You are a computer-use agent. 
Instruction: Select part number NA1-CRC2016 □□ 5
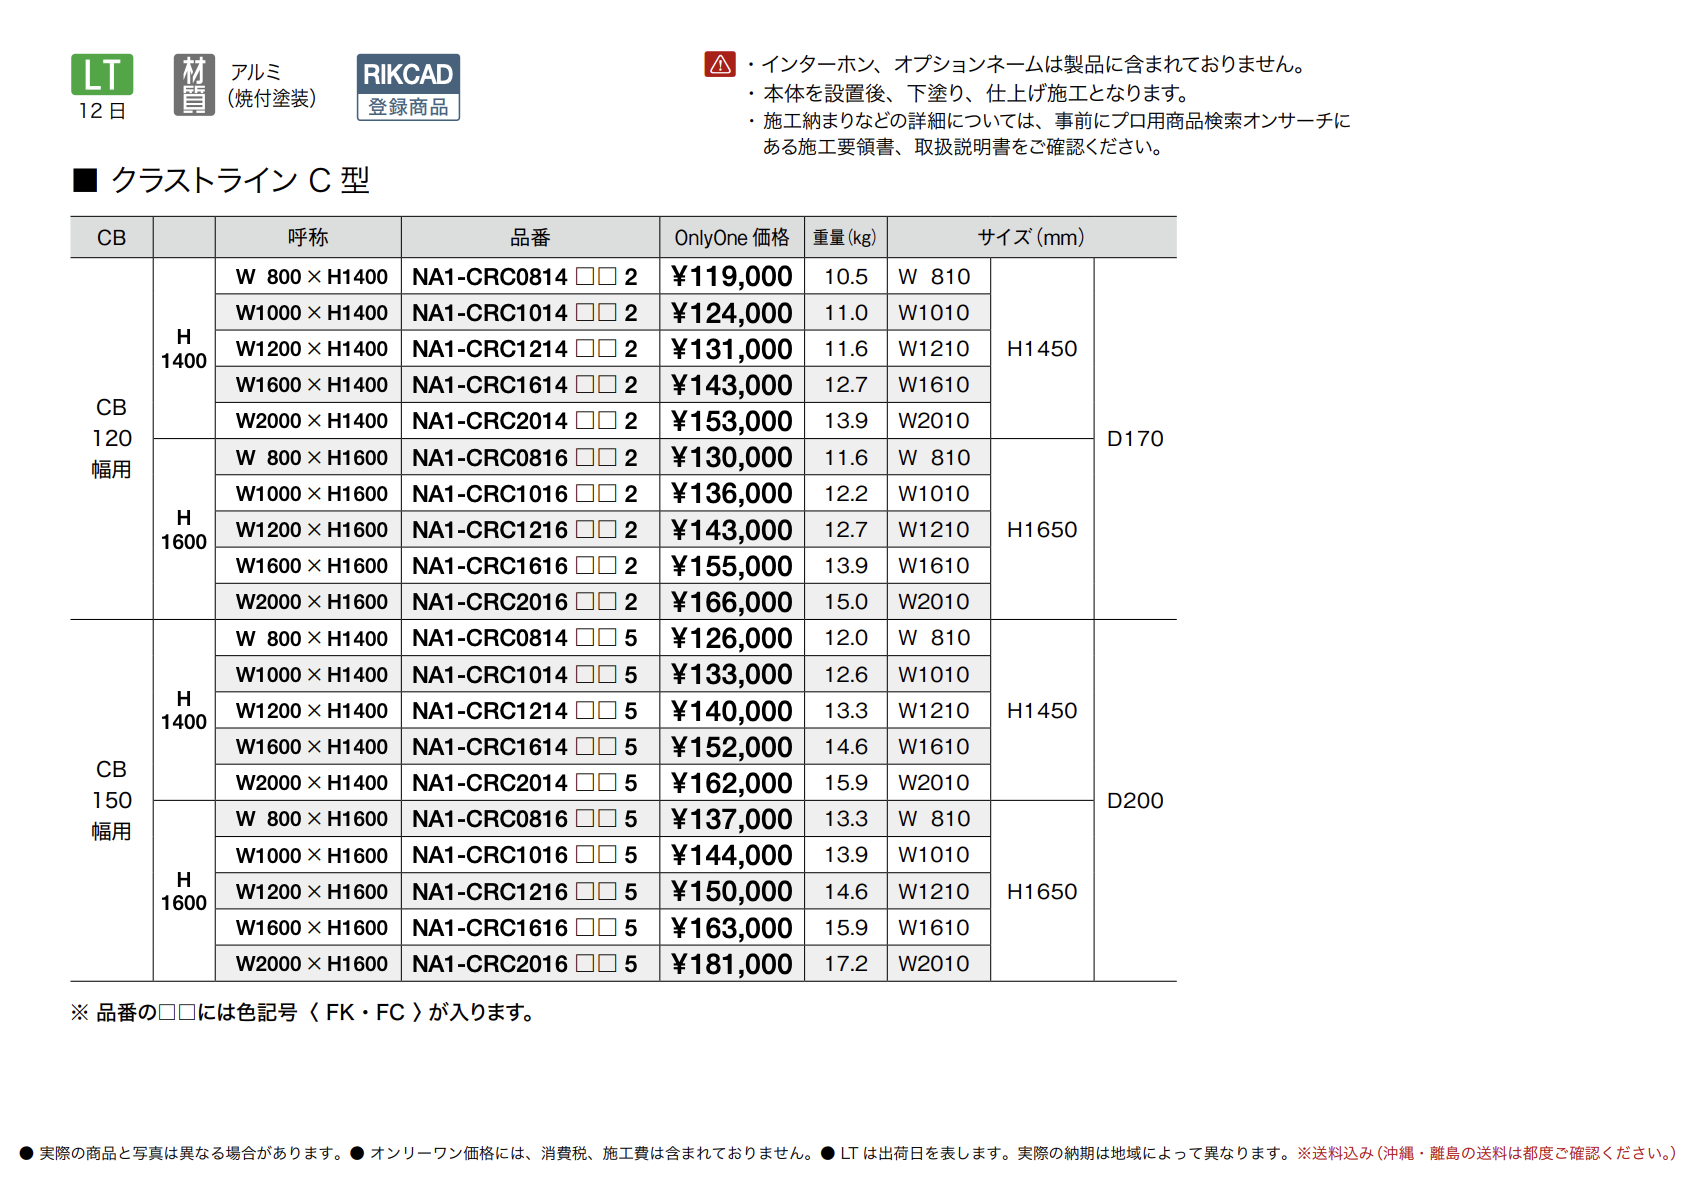525,964
